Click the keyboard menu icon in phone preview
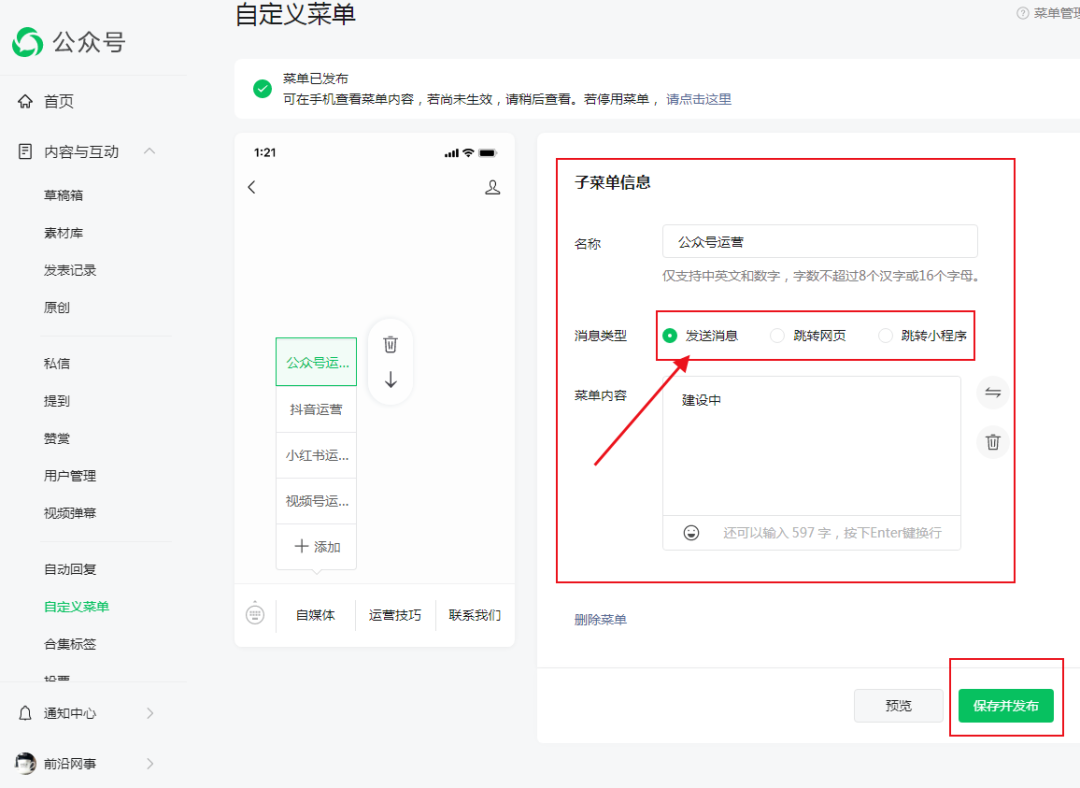Screen dimensions: 1080x788 (256, 614)
